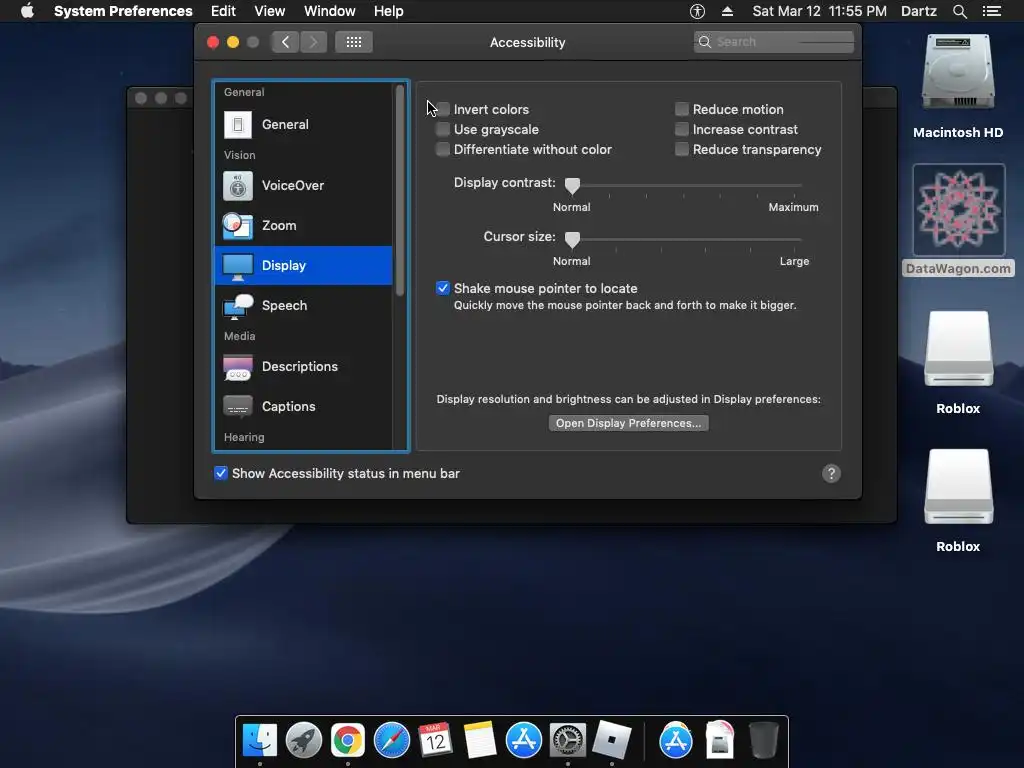Open the Apple menu

coord(27,11)
